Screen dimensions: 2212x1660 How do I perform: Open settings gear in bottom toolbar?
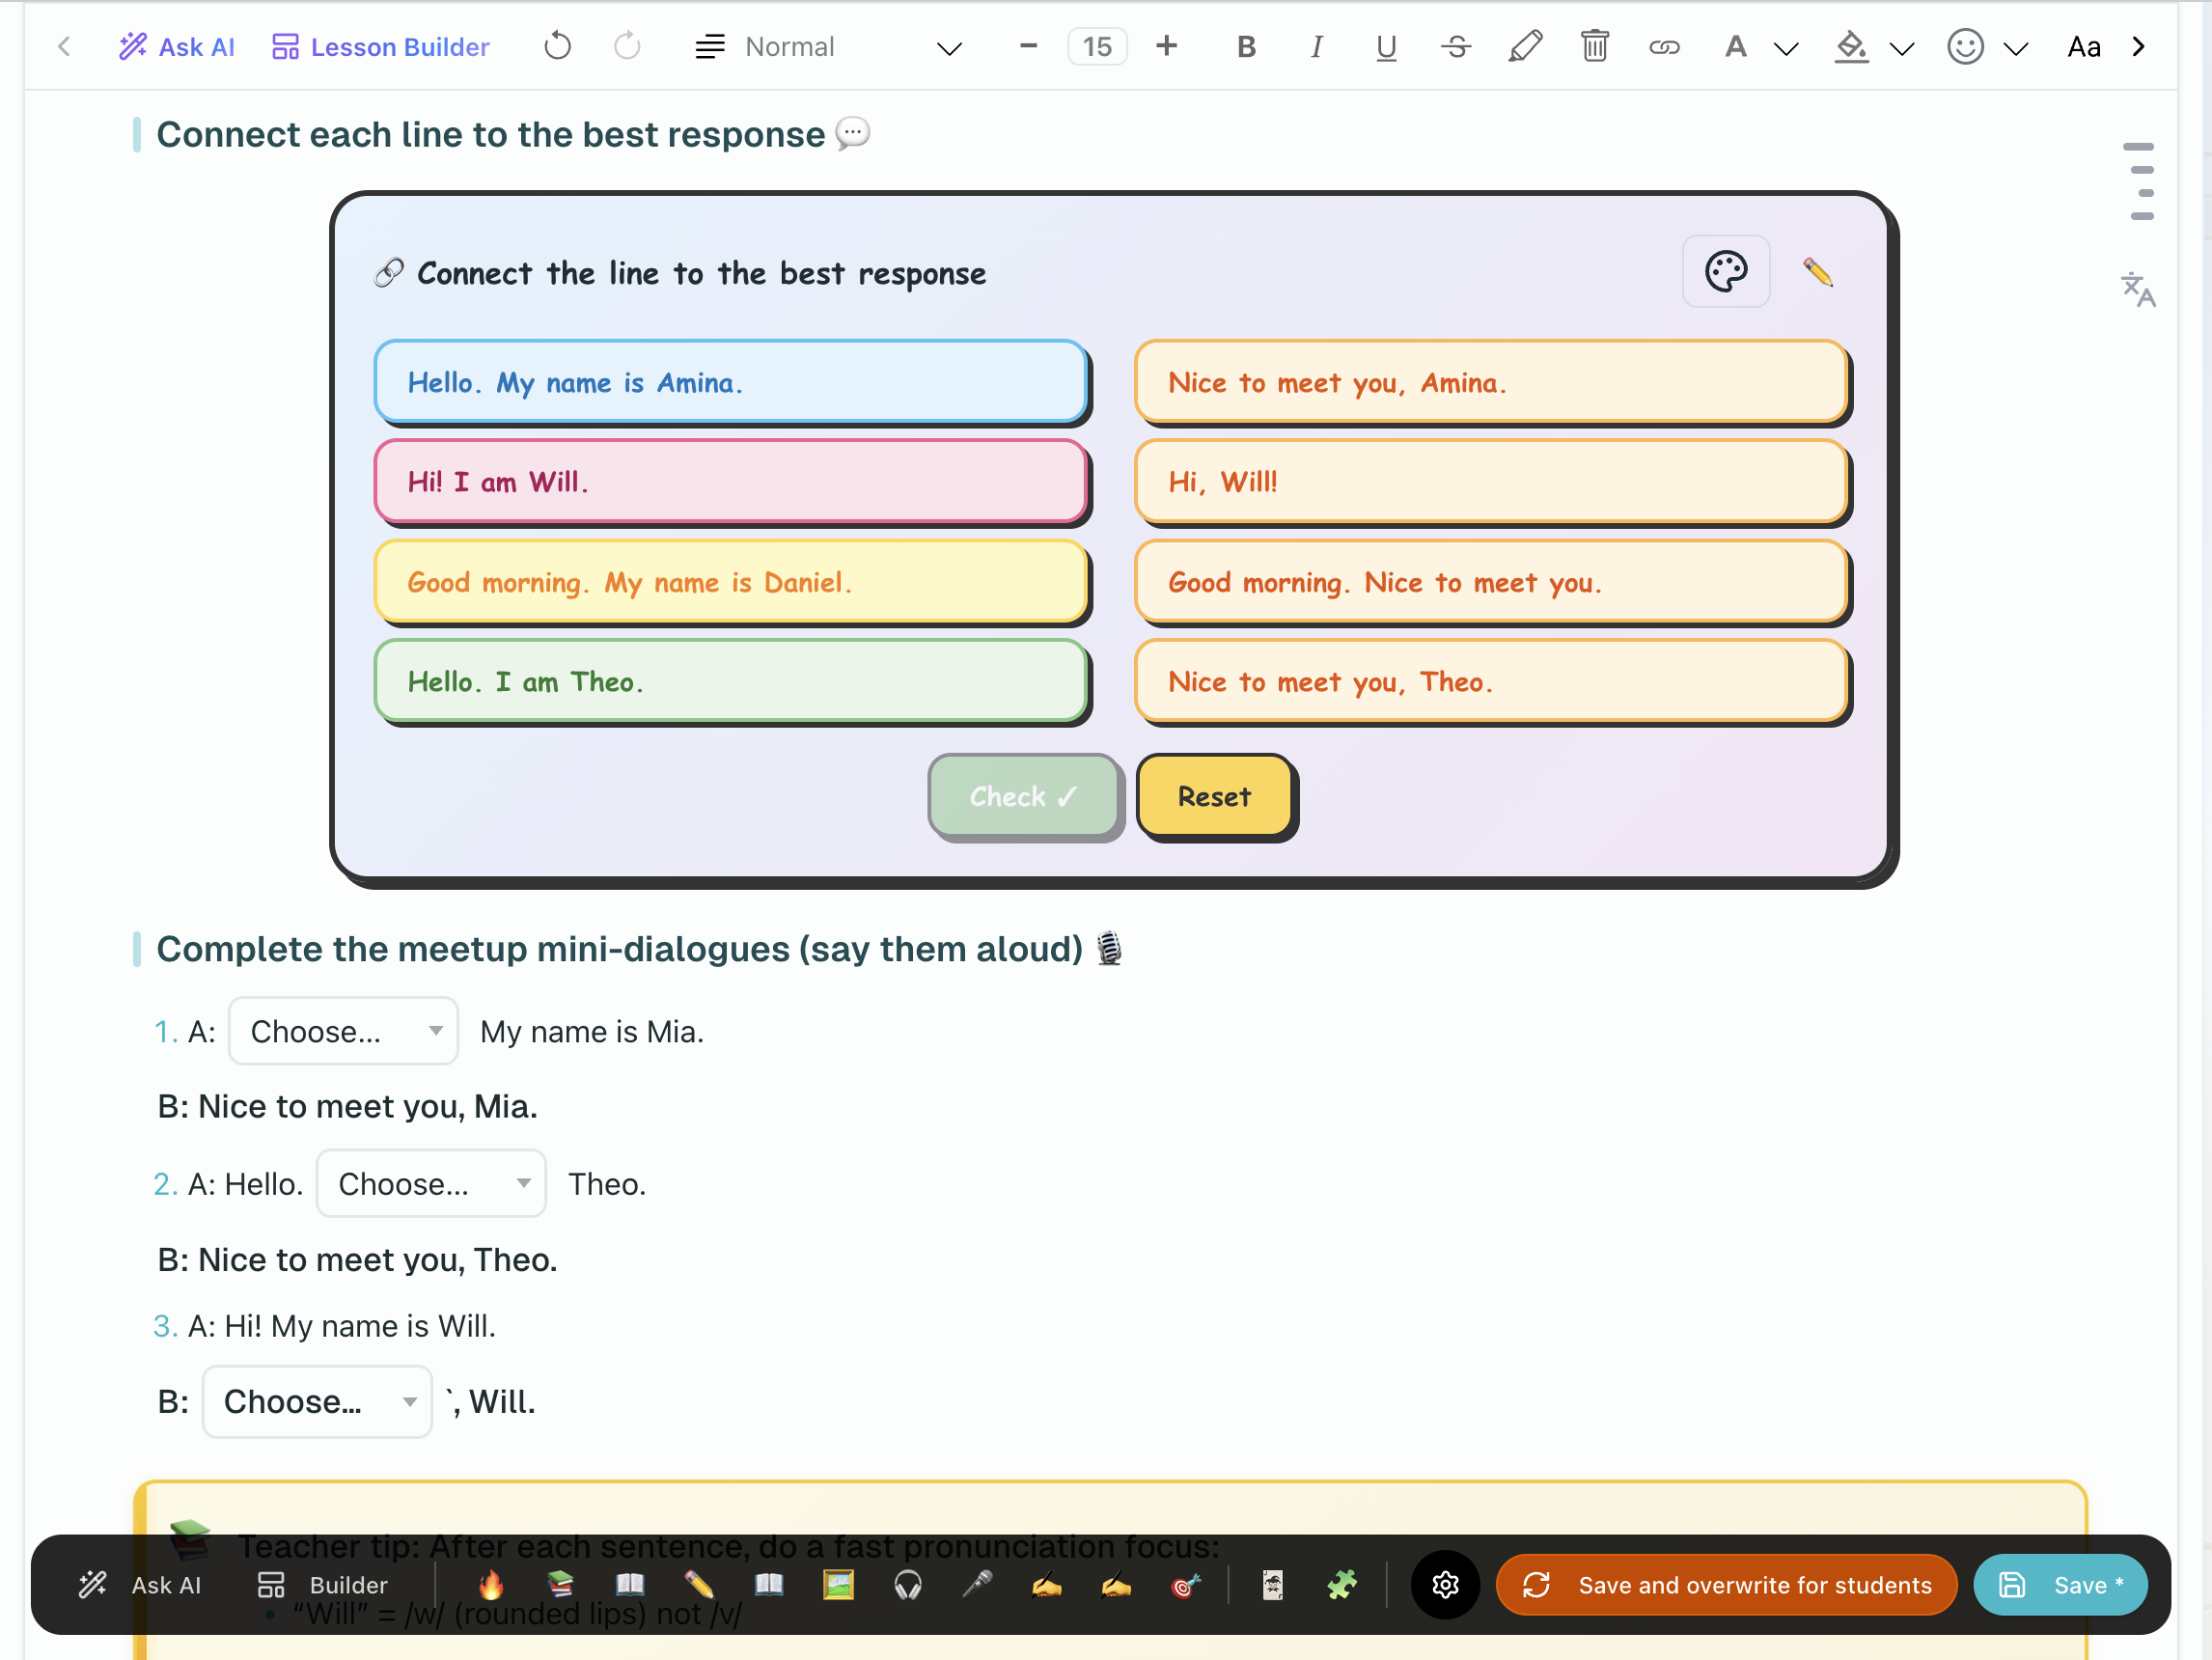[x=1445, y=1585]
